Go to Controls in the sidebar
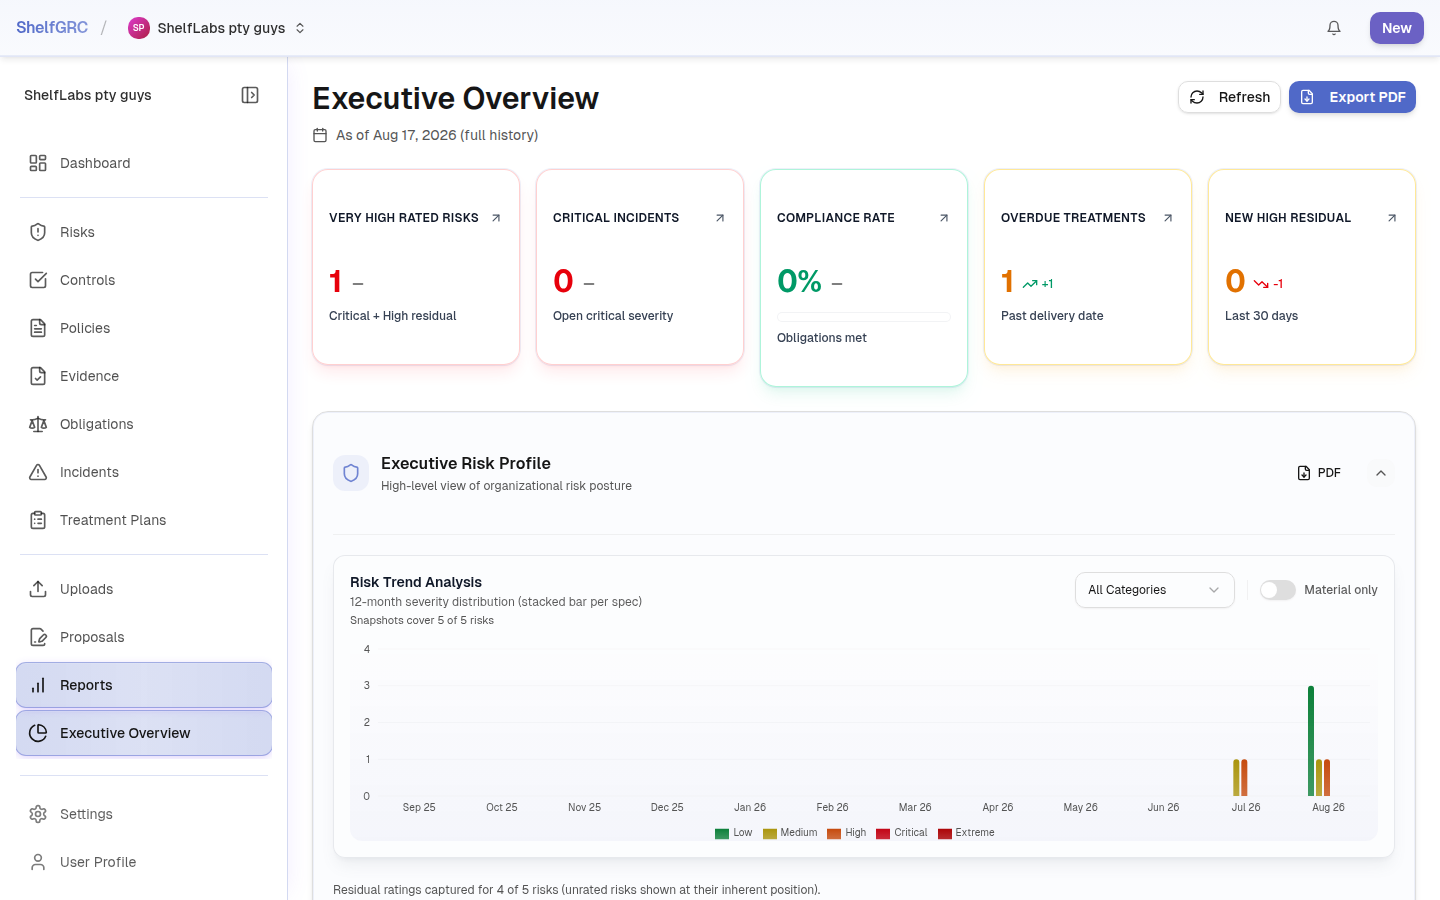 pyautogui.click(x=144, y=280)
